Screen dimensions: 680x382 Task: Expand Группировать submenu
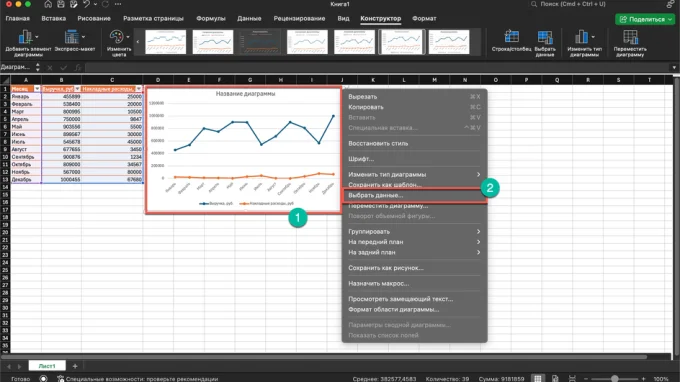478,232
